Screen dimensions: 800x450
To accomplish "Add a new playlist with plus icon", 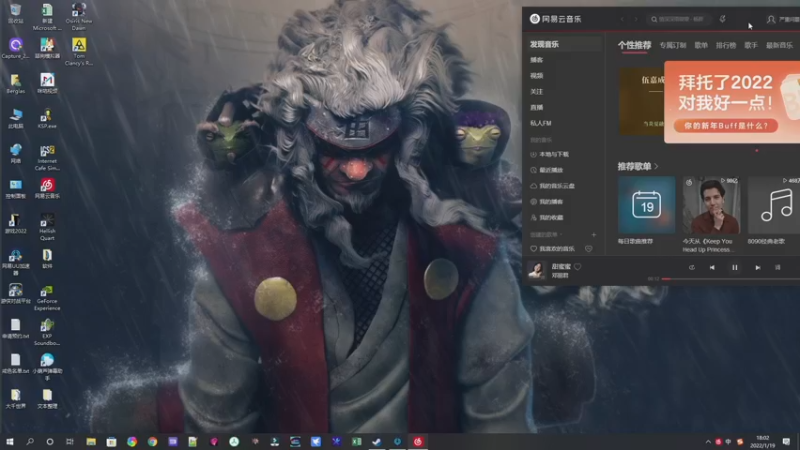I will tap(593, 235).
